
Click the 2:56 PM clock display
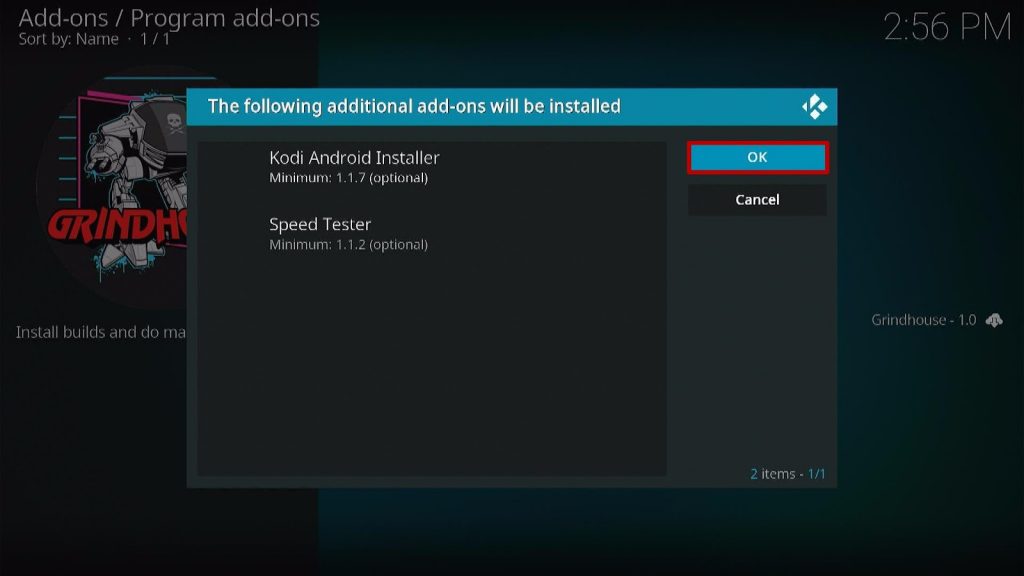pyautogui.click(x=947, y=28)
